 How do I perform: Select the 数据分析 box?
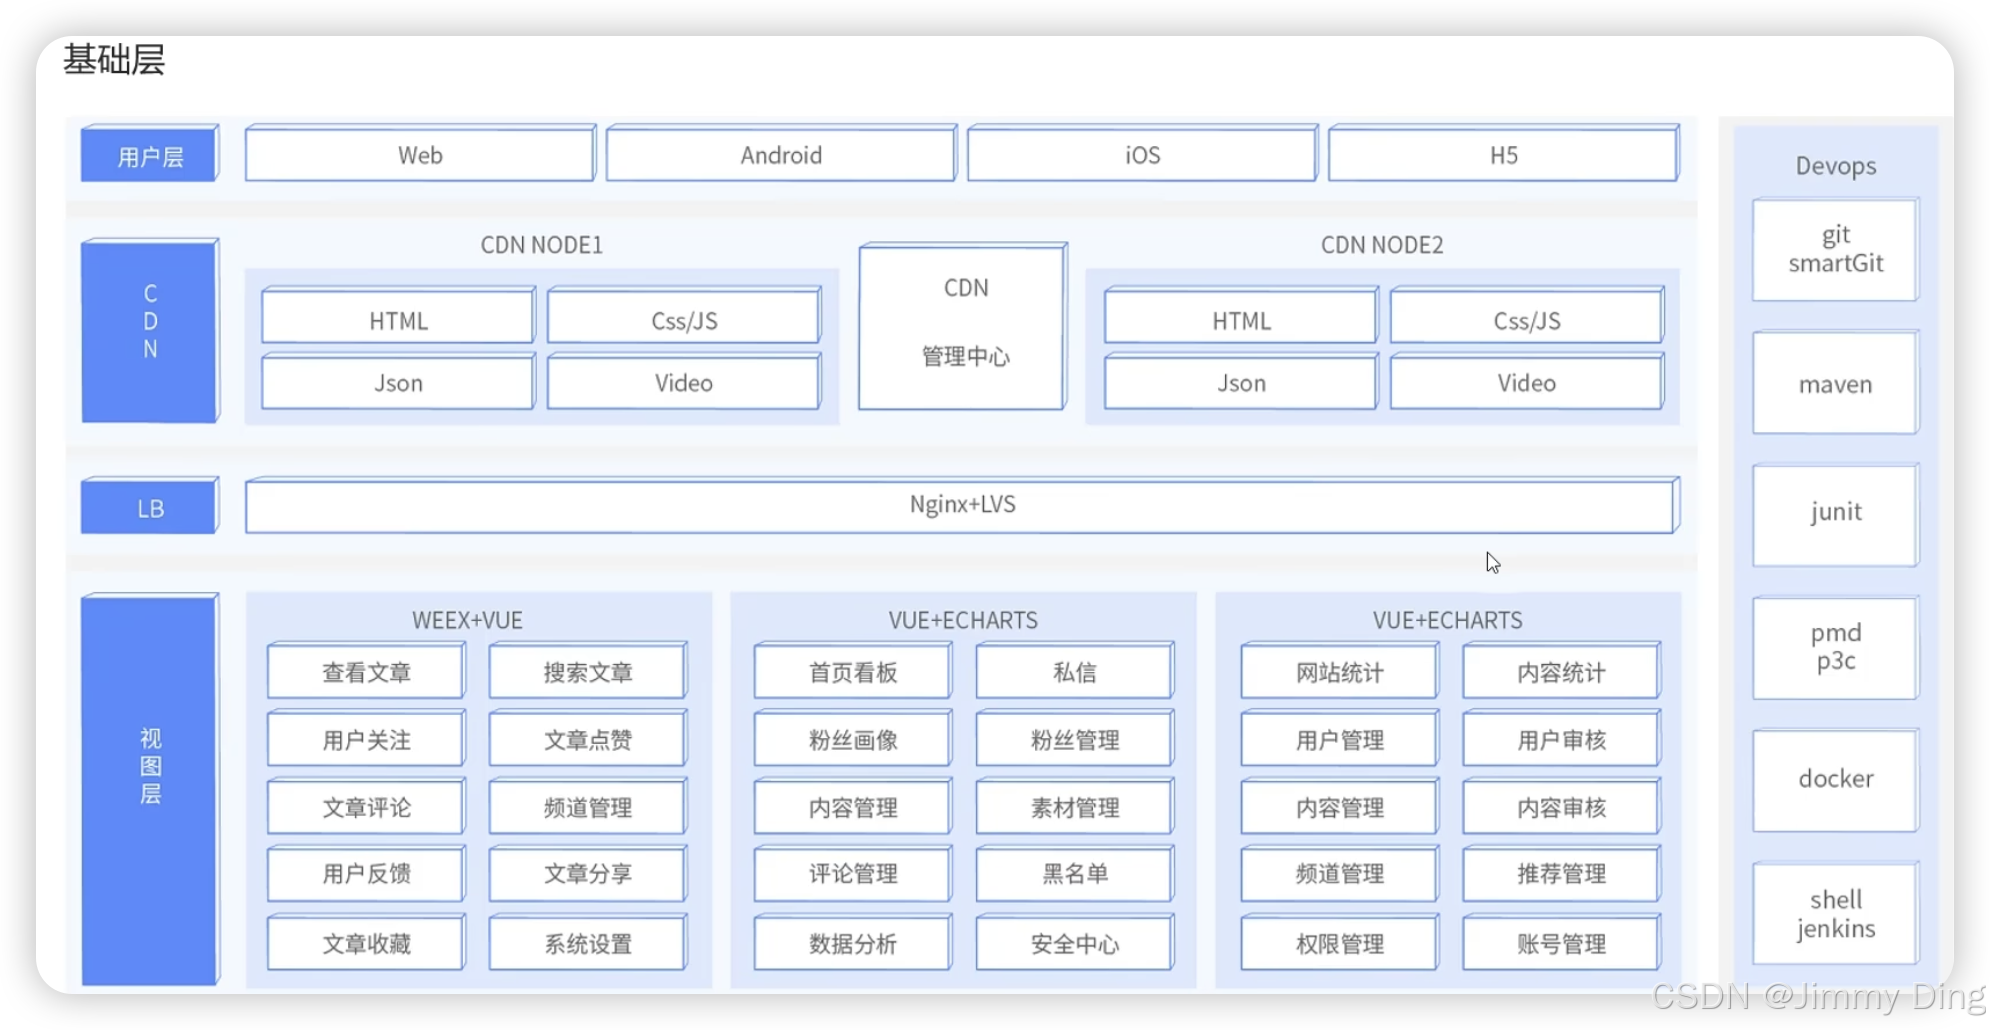[853, 942]
